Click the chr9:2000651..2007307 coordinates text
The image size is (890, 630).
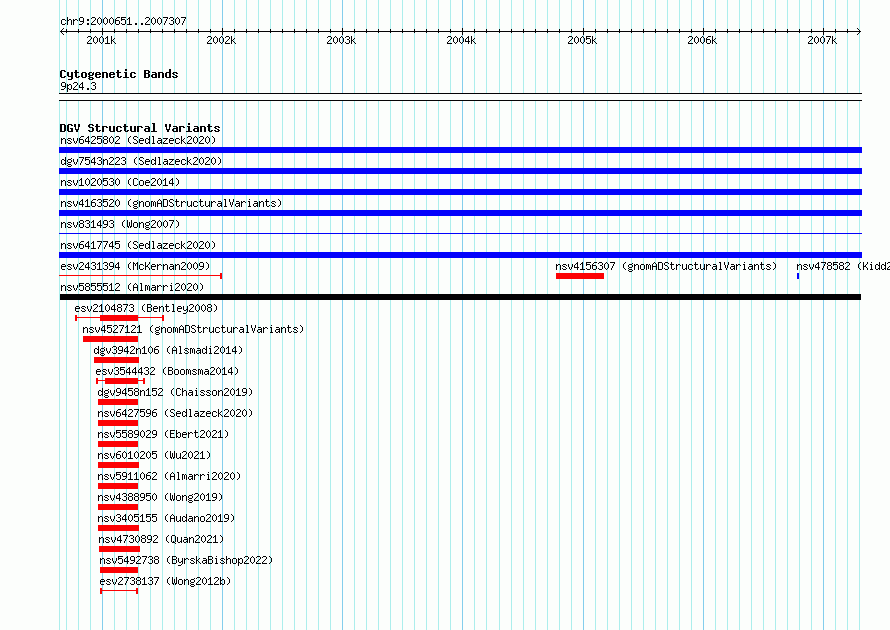pyautogui.click(x=123, y=21)
